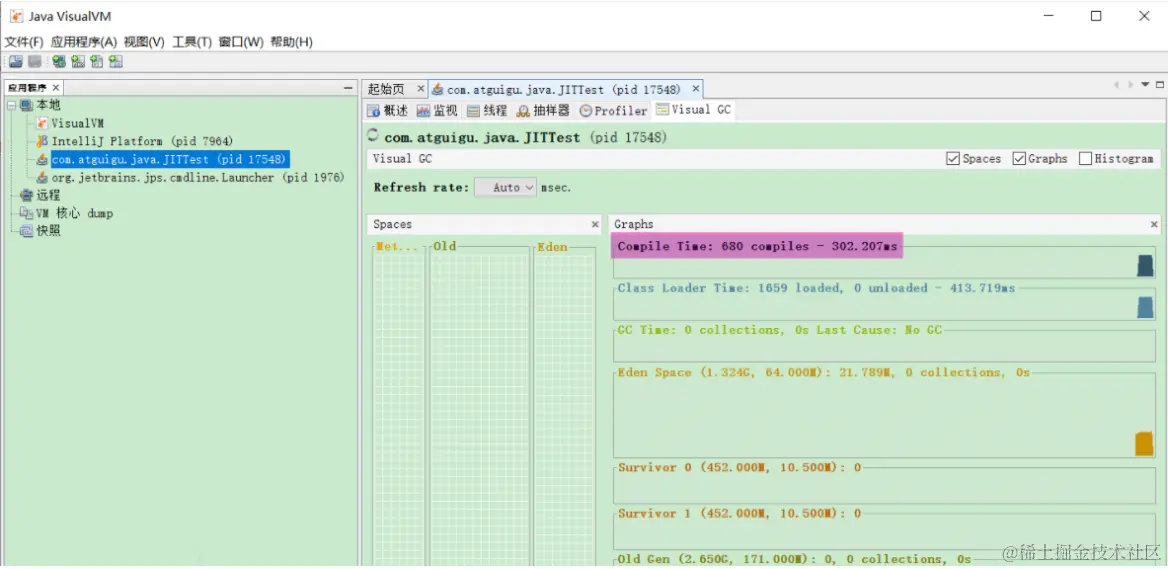Click the 远程 remote hosts icon
The height and width of the screenshot is (569, 1168).
coord(27,195)
